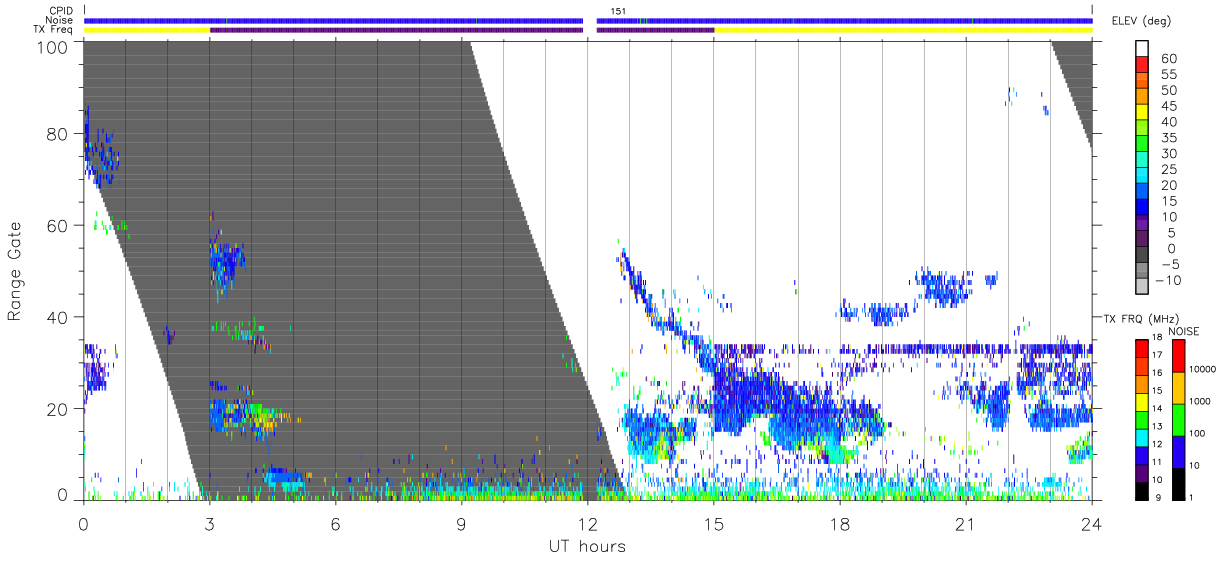Screen dimensions: 1228x567
Task: Click the 55 label on ELEV colorbar
Action: click(1167, 75)
